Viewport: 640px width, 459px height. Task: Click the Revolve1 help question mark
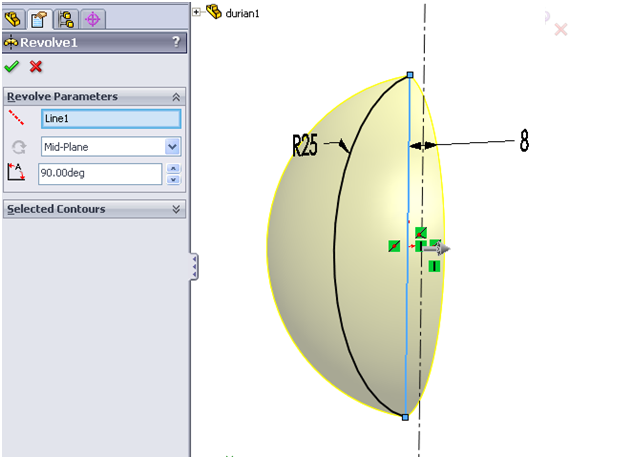176,42
